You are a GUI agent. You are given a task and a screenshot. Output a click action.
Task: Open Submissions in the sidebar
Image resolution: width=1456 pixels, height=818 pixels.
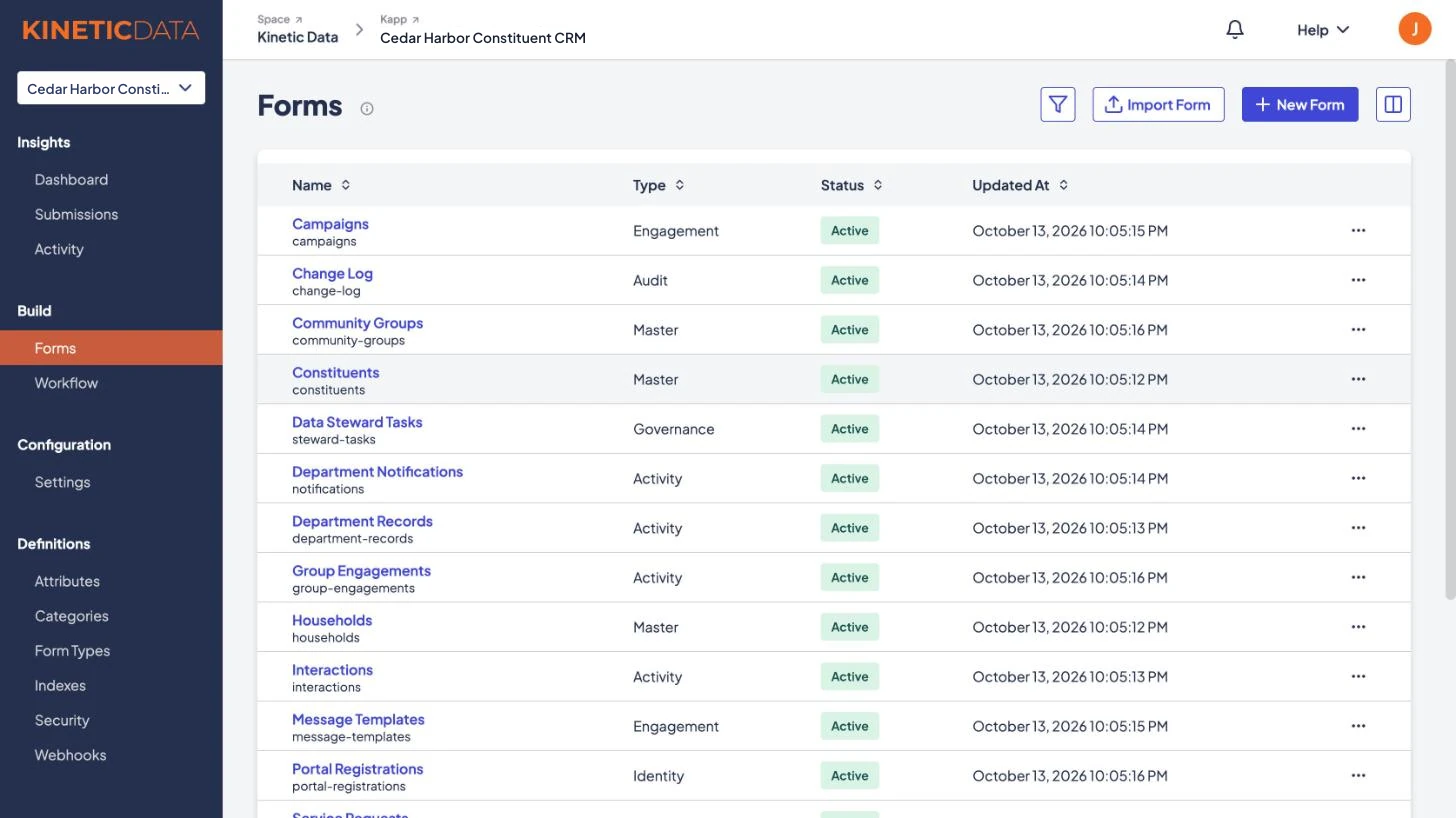point(76,215)
